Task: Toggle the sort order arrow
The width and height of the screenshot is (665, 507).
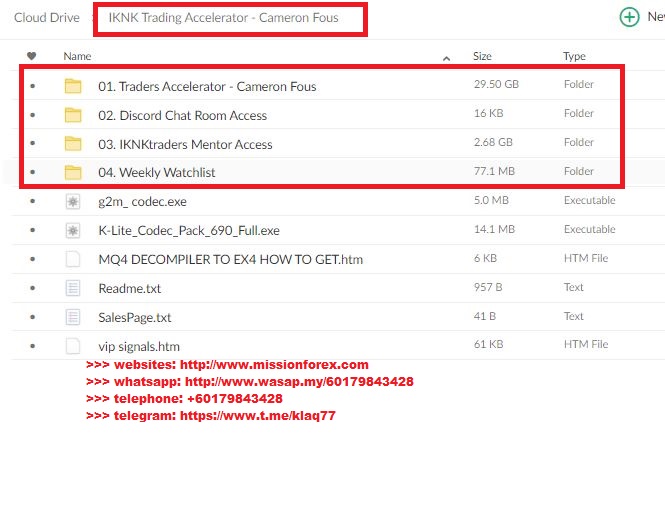Action: pos(446,59)
